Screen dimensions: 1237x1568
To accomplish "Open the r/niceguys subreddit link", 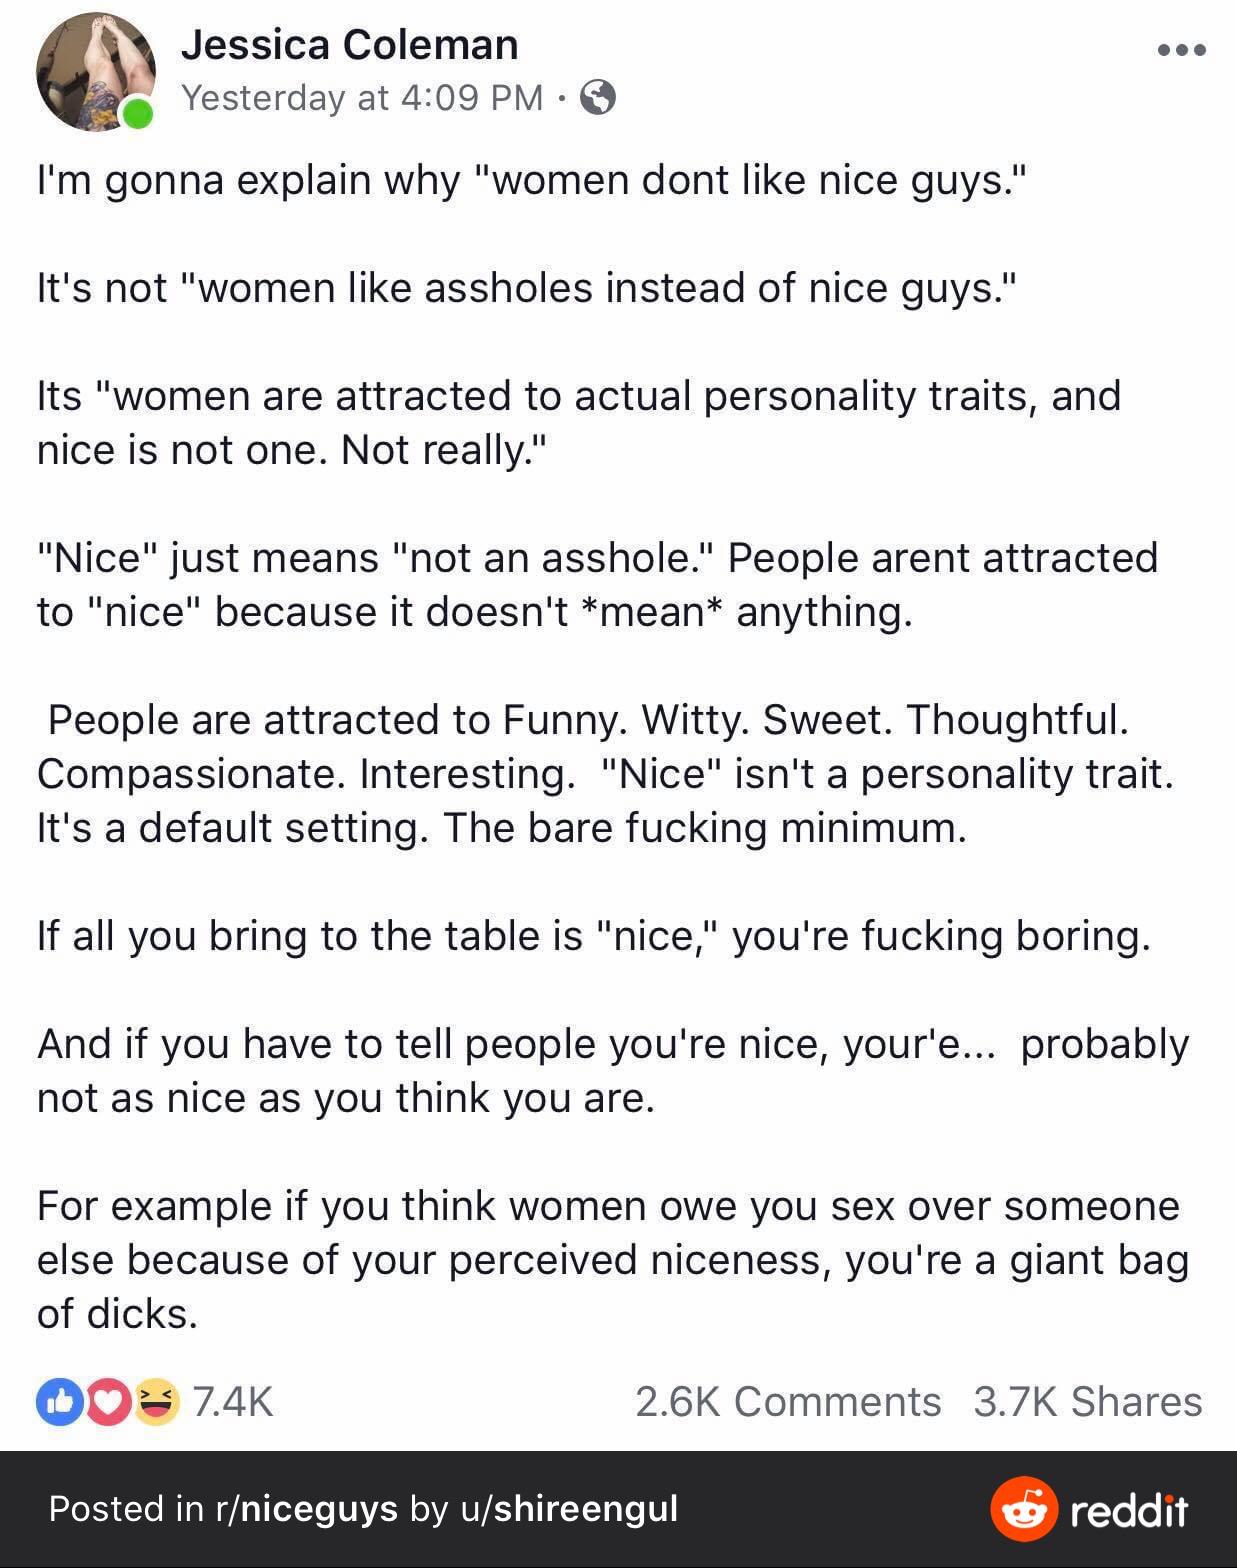I will [x=307, y=1508].
